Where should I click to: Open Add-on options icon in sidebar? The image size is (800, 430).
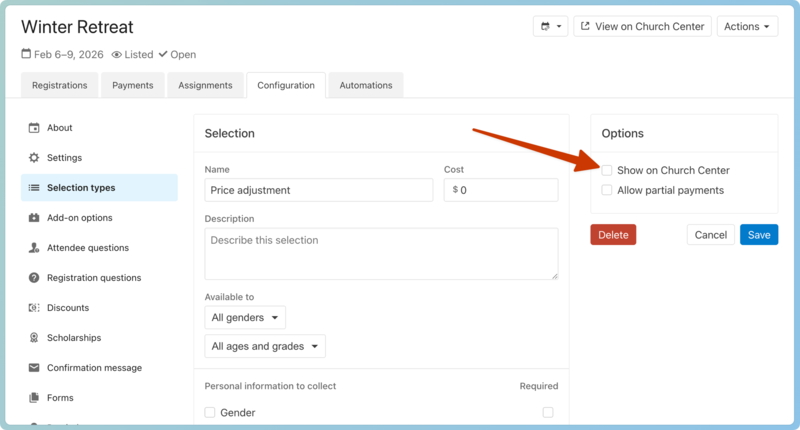(x=34, y=218)
